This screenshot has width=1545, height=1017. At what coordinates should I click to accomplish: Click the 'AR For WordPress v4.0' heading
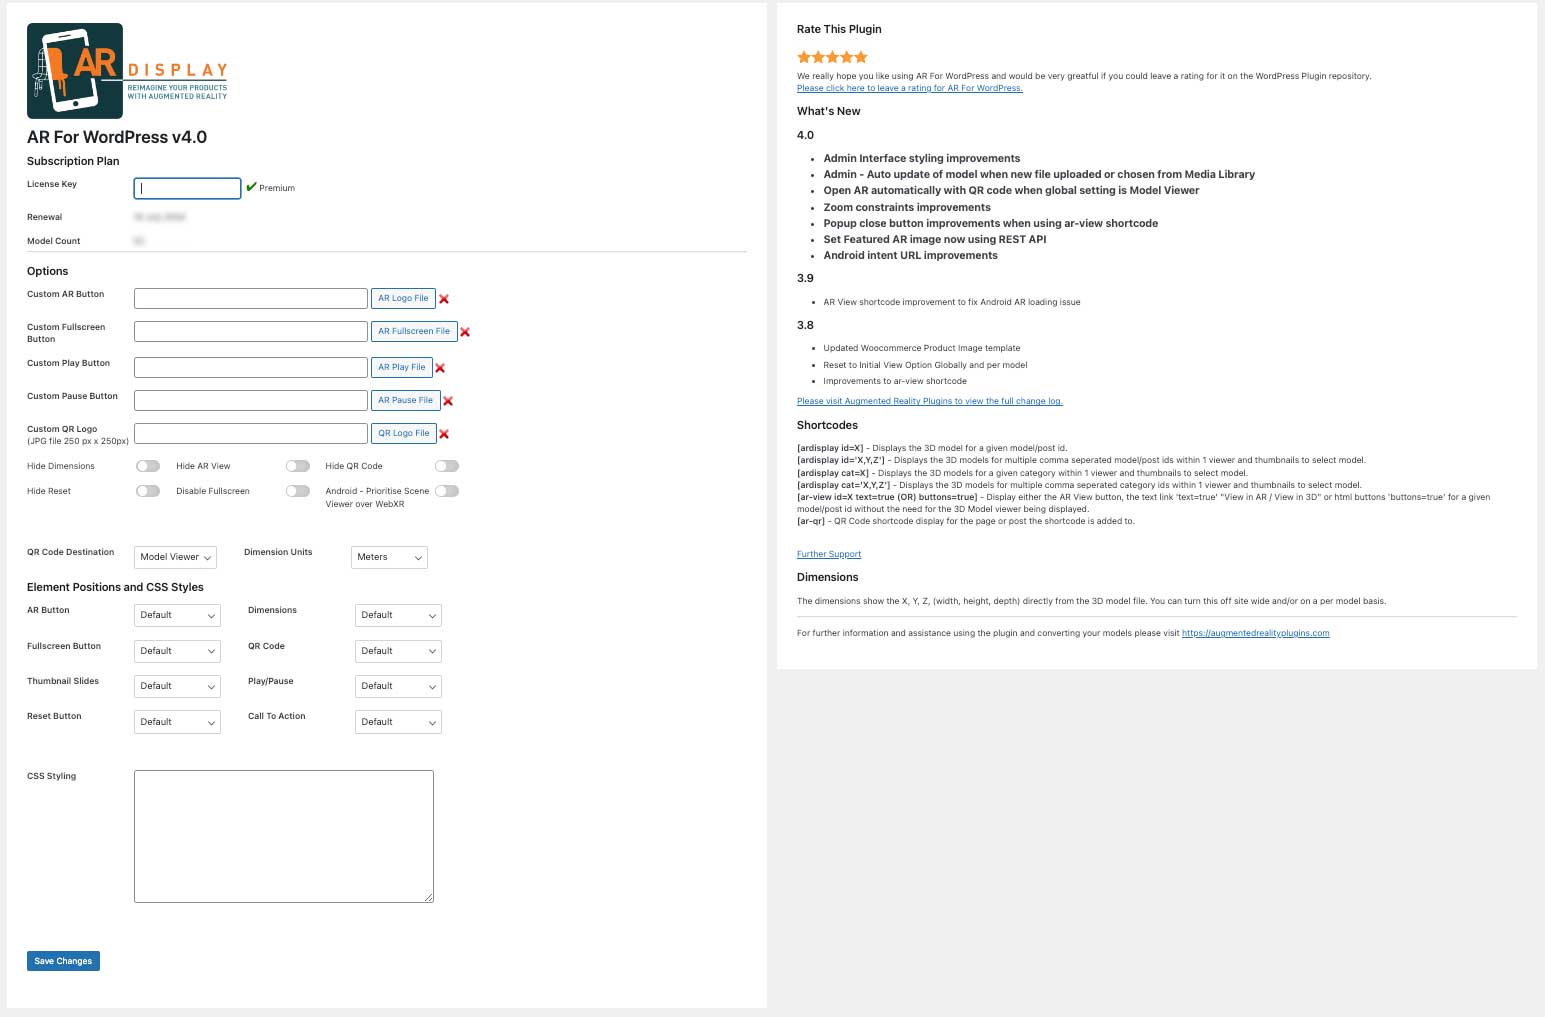(117, 137)
